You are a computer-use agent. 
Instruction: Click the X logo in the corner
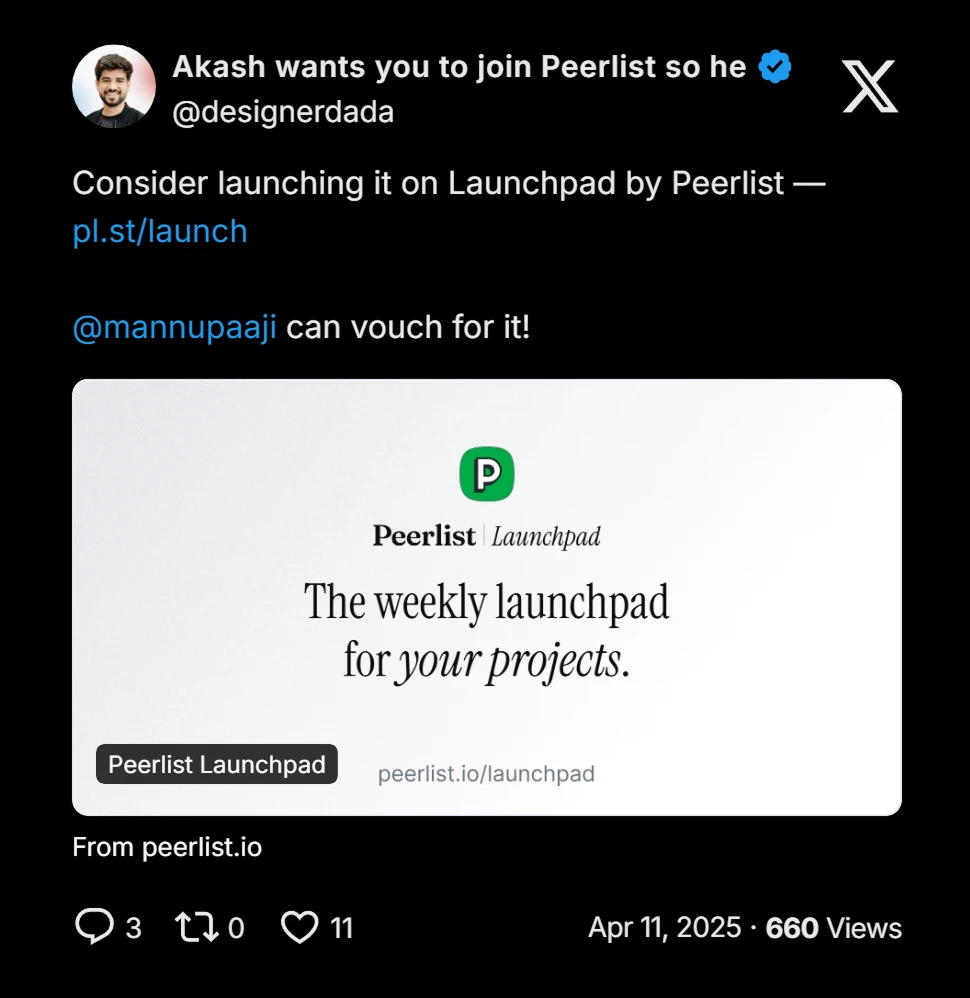869,86
